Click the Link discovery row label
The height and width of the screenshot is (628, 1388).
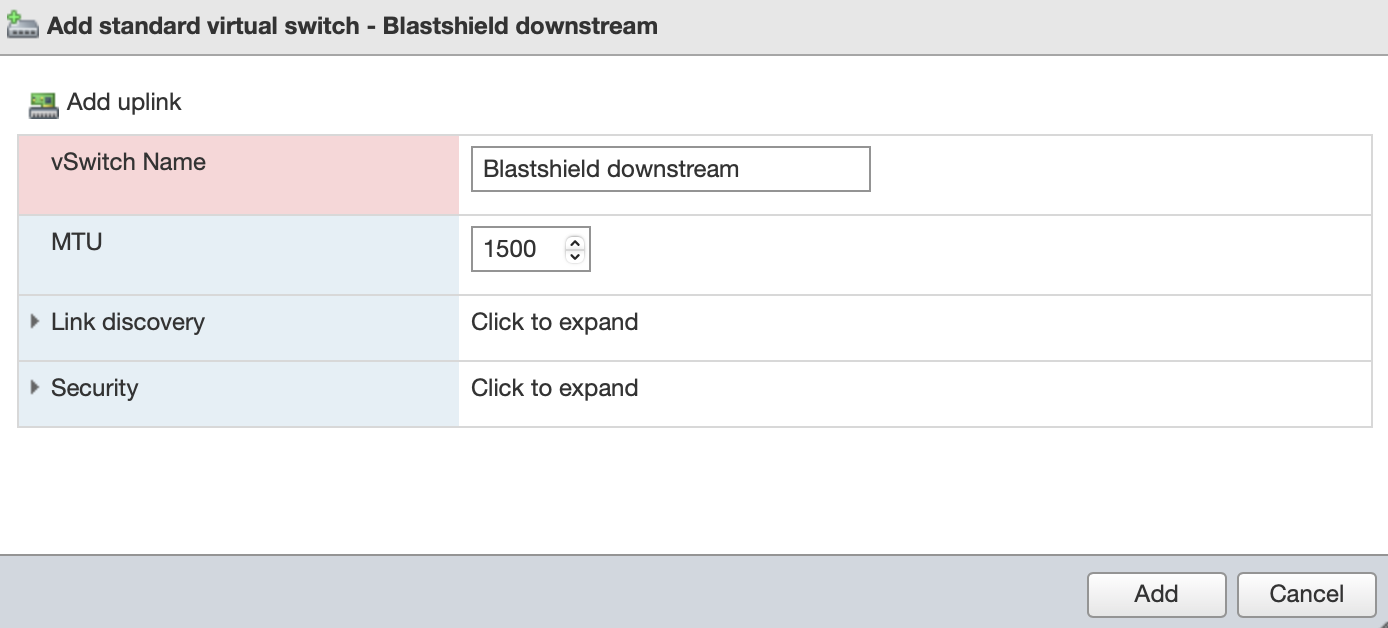(128, 321)
